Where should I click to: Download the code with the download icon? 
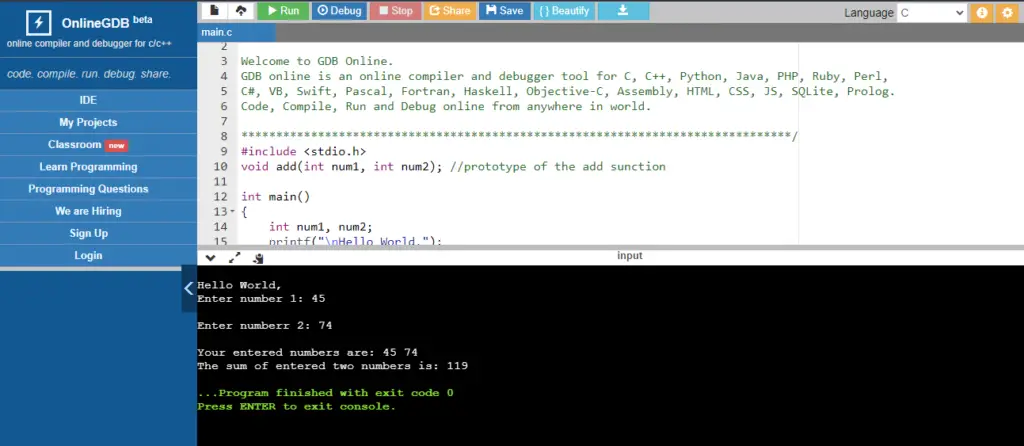pos(623,10)
